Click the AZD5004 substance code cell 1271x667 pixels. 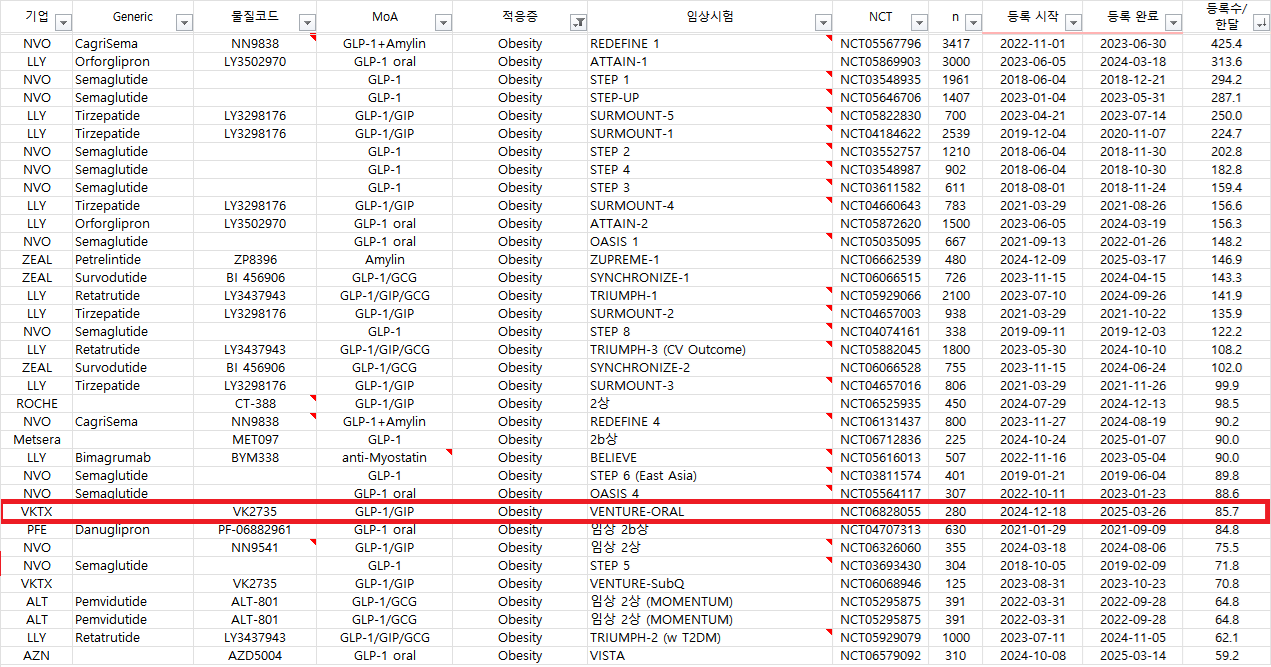click(255, 656)
